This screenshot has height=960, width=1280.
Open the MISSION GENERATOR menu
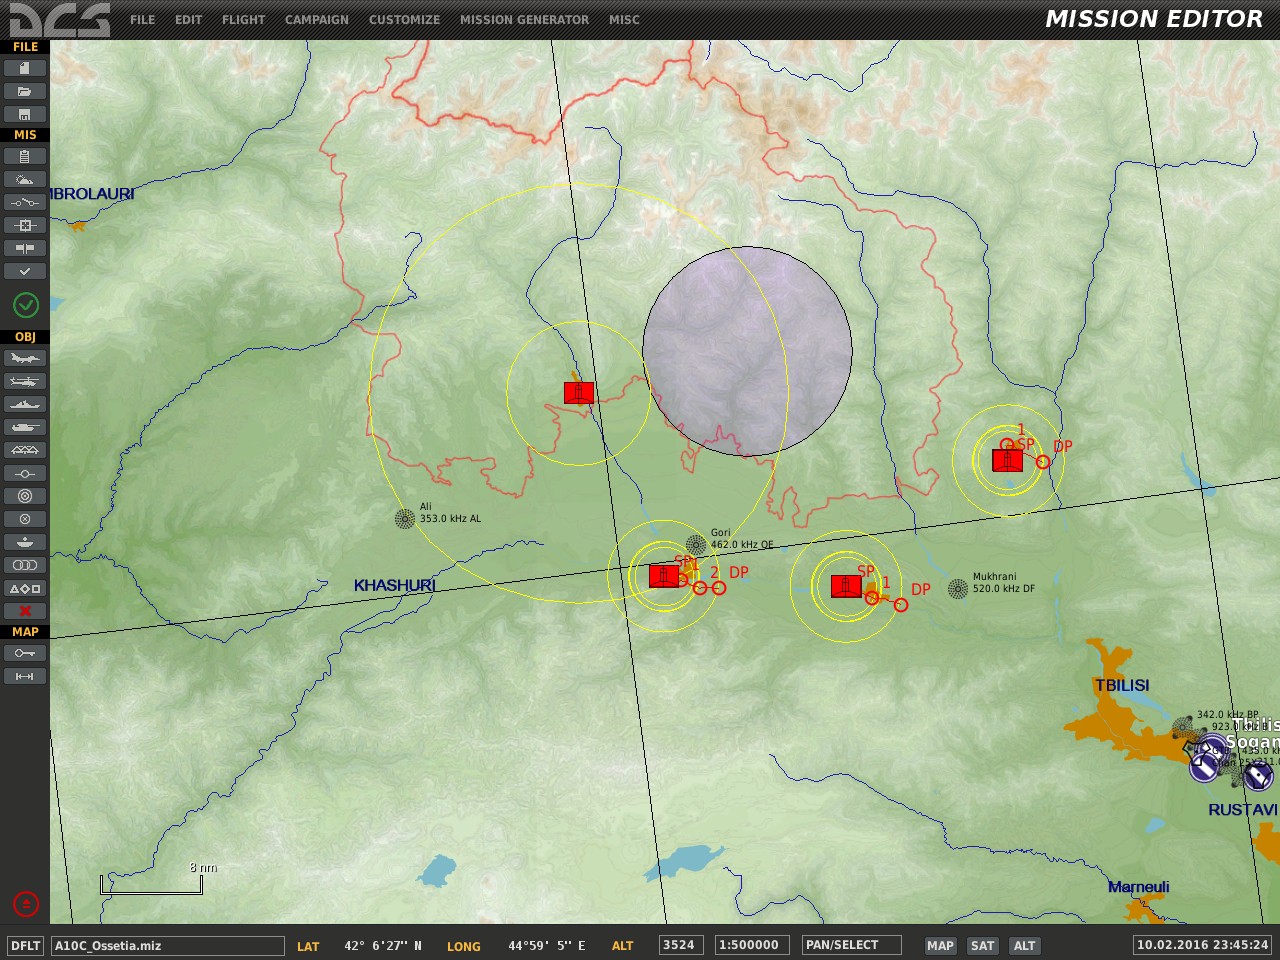524,19
